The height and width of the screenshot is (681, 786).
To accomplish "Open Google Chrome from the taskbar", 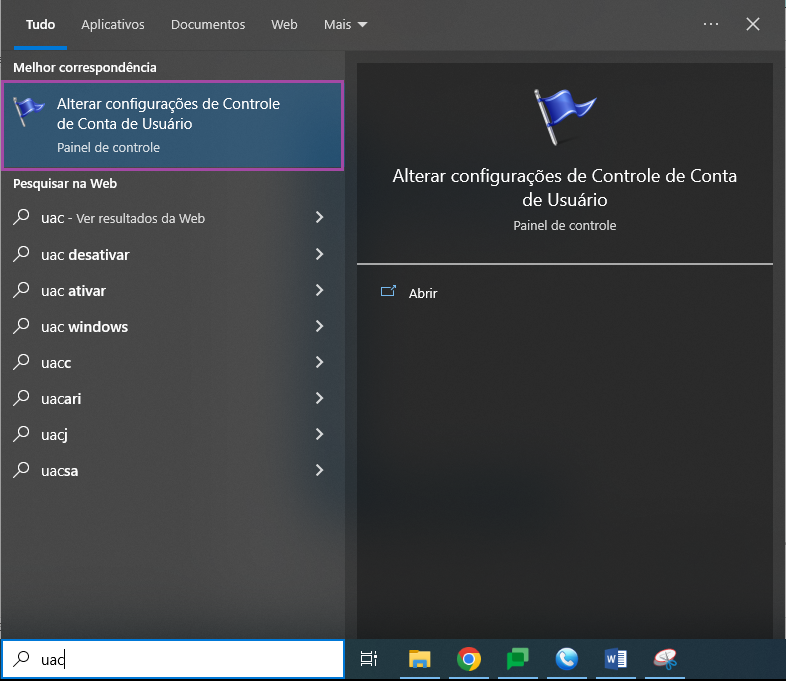I will click(469, 658).
